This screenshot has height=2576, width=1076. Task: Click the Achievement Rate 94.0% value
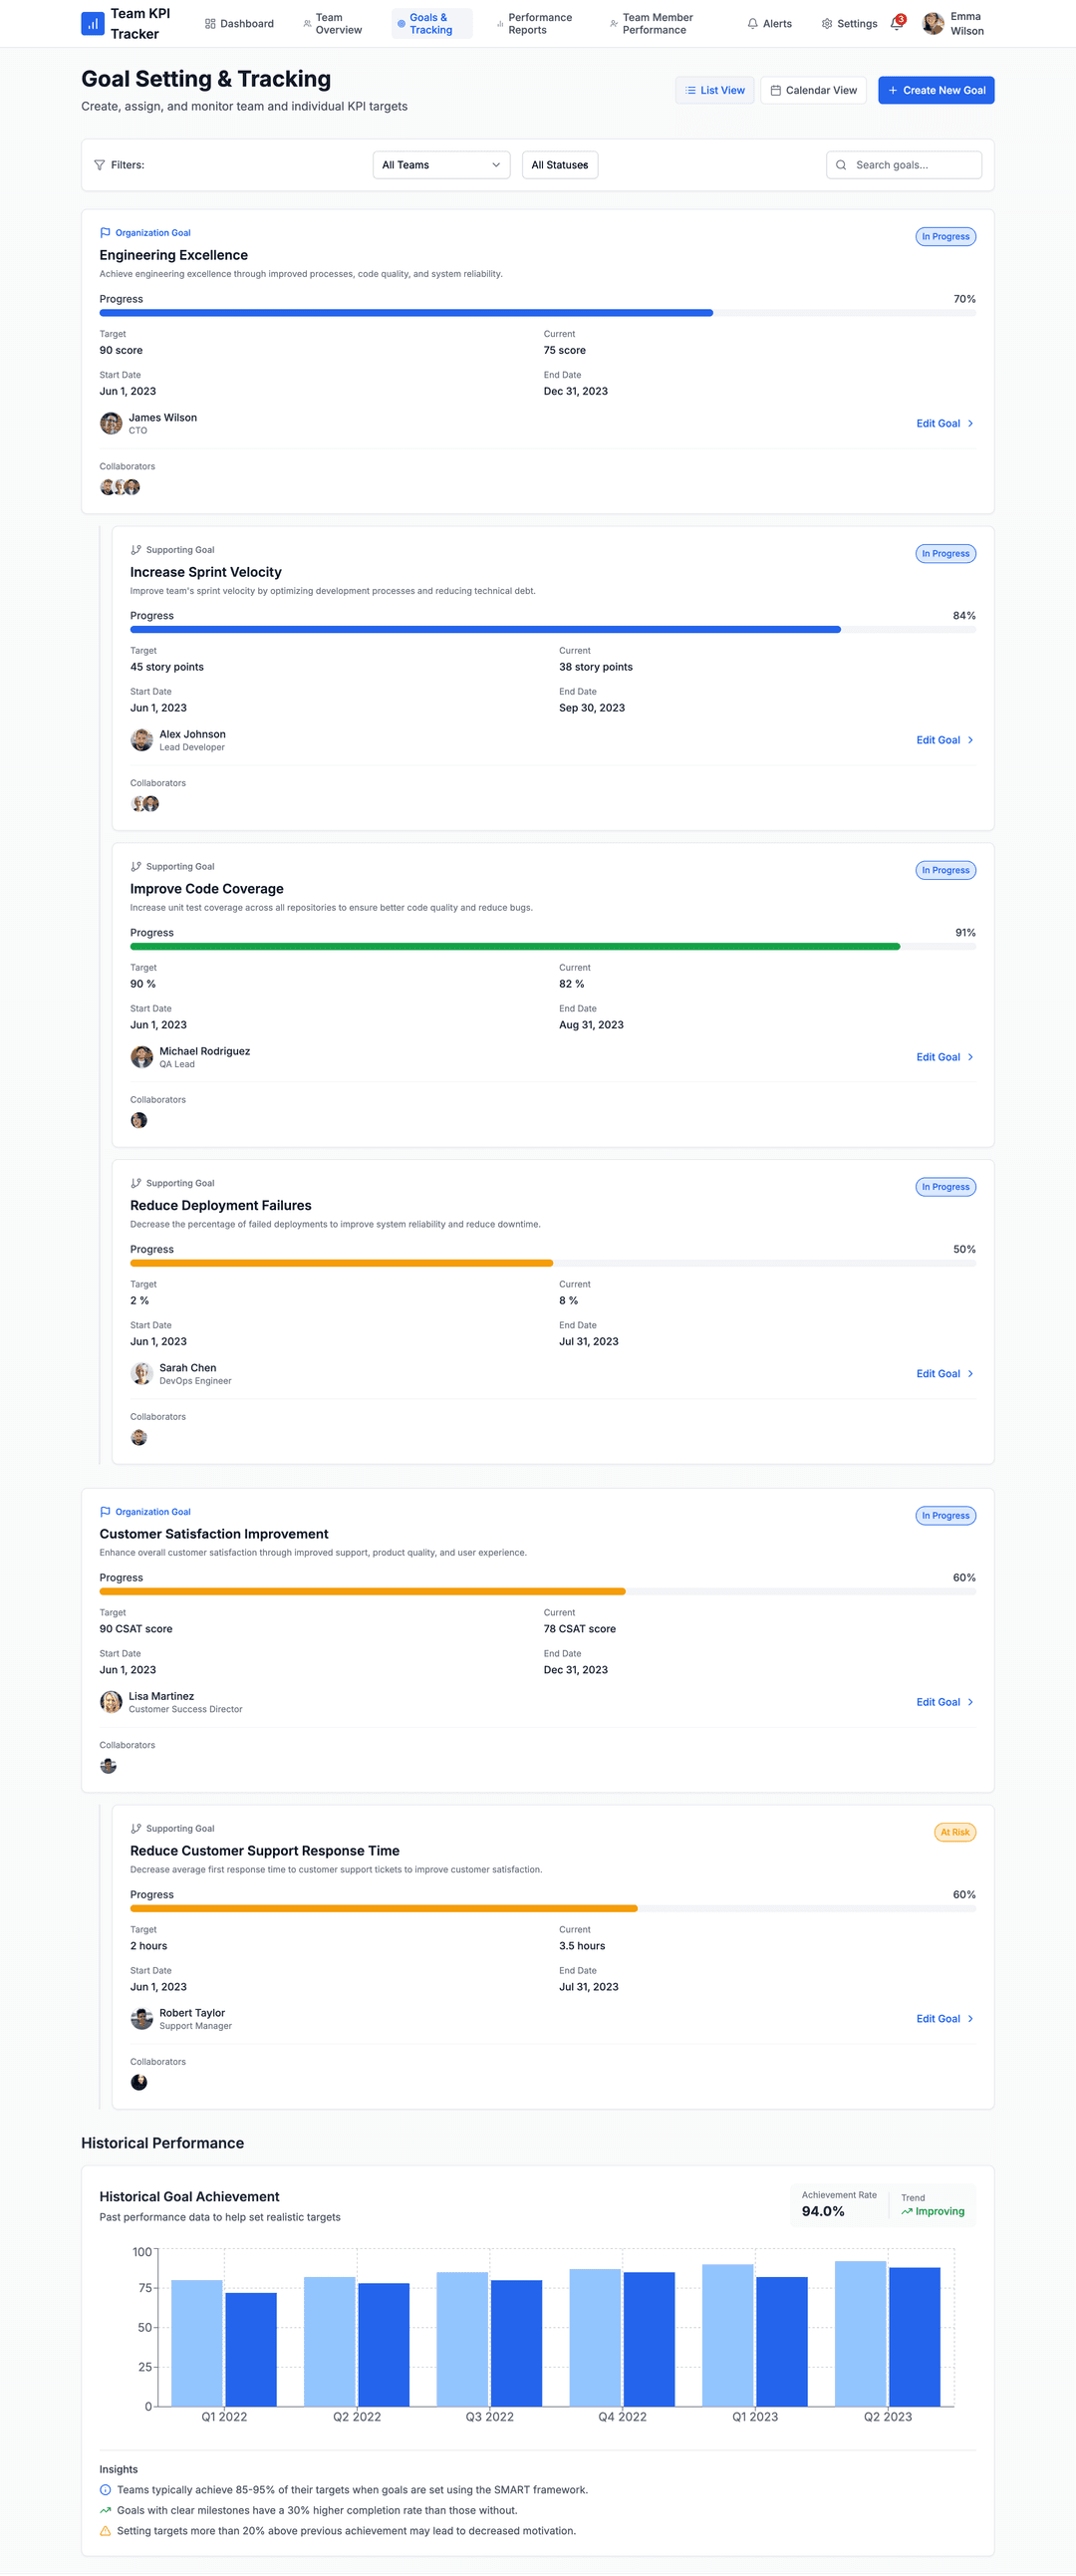click(x=823, y=2211)
